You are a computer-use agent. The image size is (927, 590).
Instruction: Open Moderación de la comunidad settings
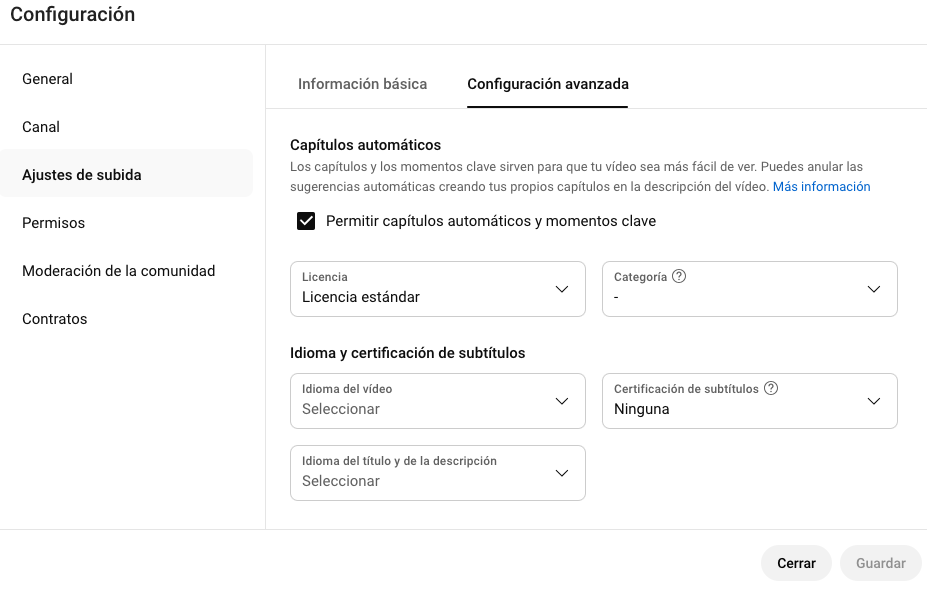click(119, 270)
